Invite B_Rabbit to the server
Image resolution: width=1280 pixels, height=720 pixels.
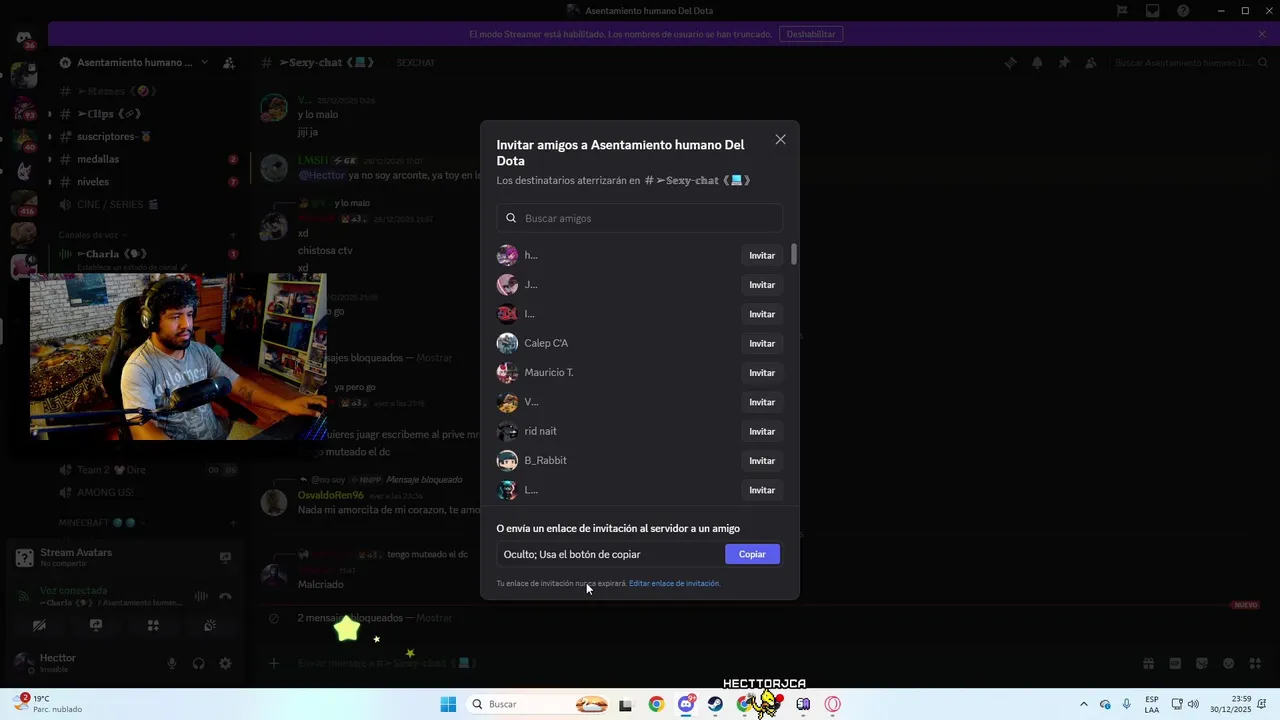point(762,461)
